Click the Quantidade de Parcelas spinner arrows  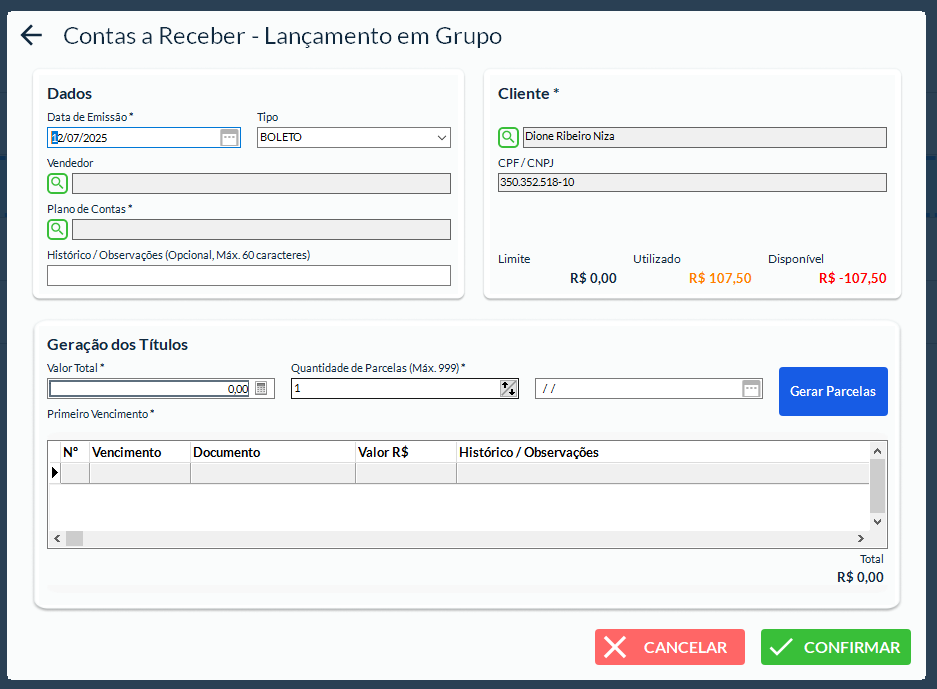tap(508, 389)
